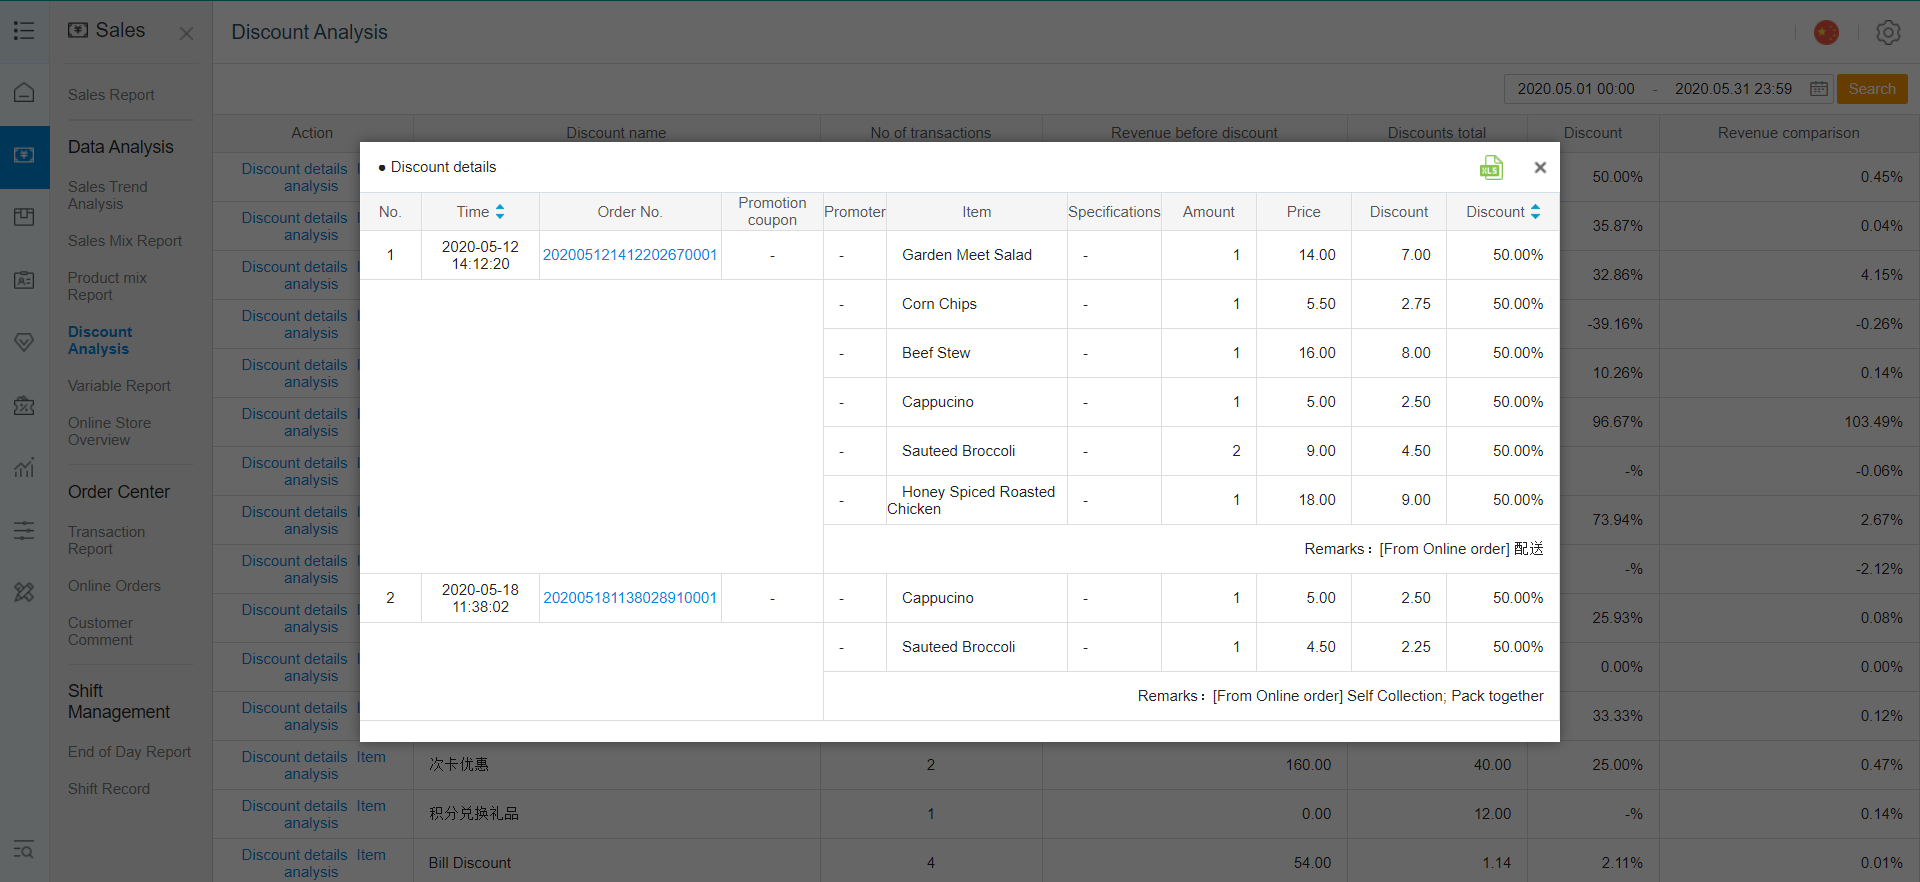This screenshot has height=882, width=1920.
Task: Open the store/products sidebar icon
Action: click(x=24, y=217)
